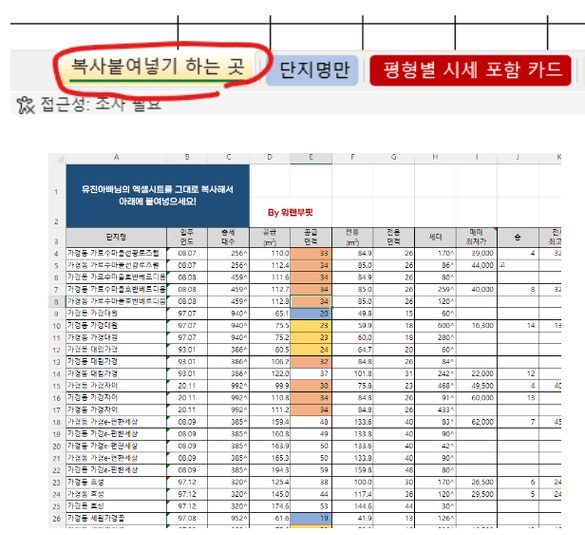This screenshot has width=585, height=535.
Task: Open the 복사붙여넣기 하는 곳 sheet tab
Action: tap(157, 68)
